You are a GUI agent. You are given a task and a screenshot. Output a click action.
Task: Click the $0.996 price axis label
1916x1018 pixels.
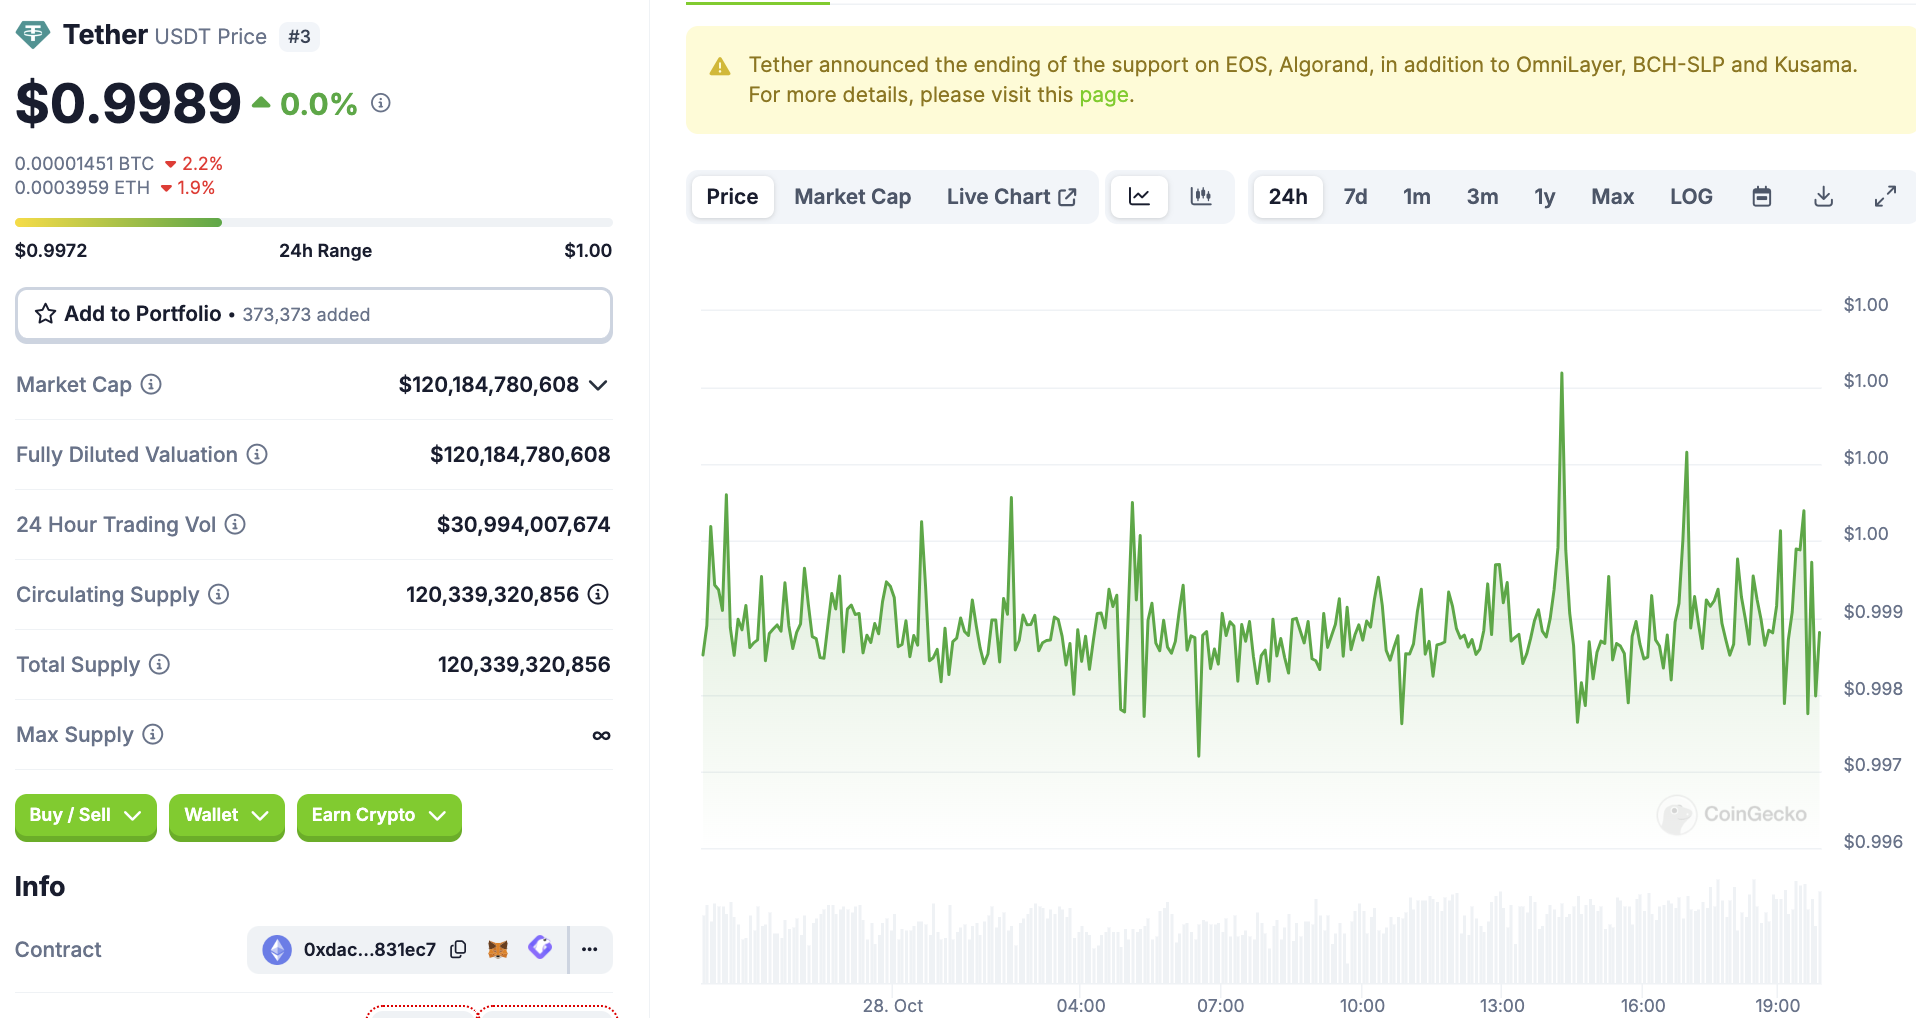pyautogui.click(x=1873, y=841)
